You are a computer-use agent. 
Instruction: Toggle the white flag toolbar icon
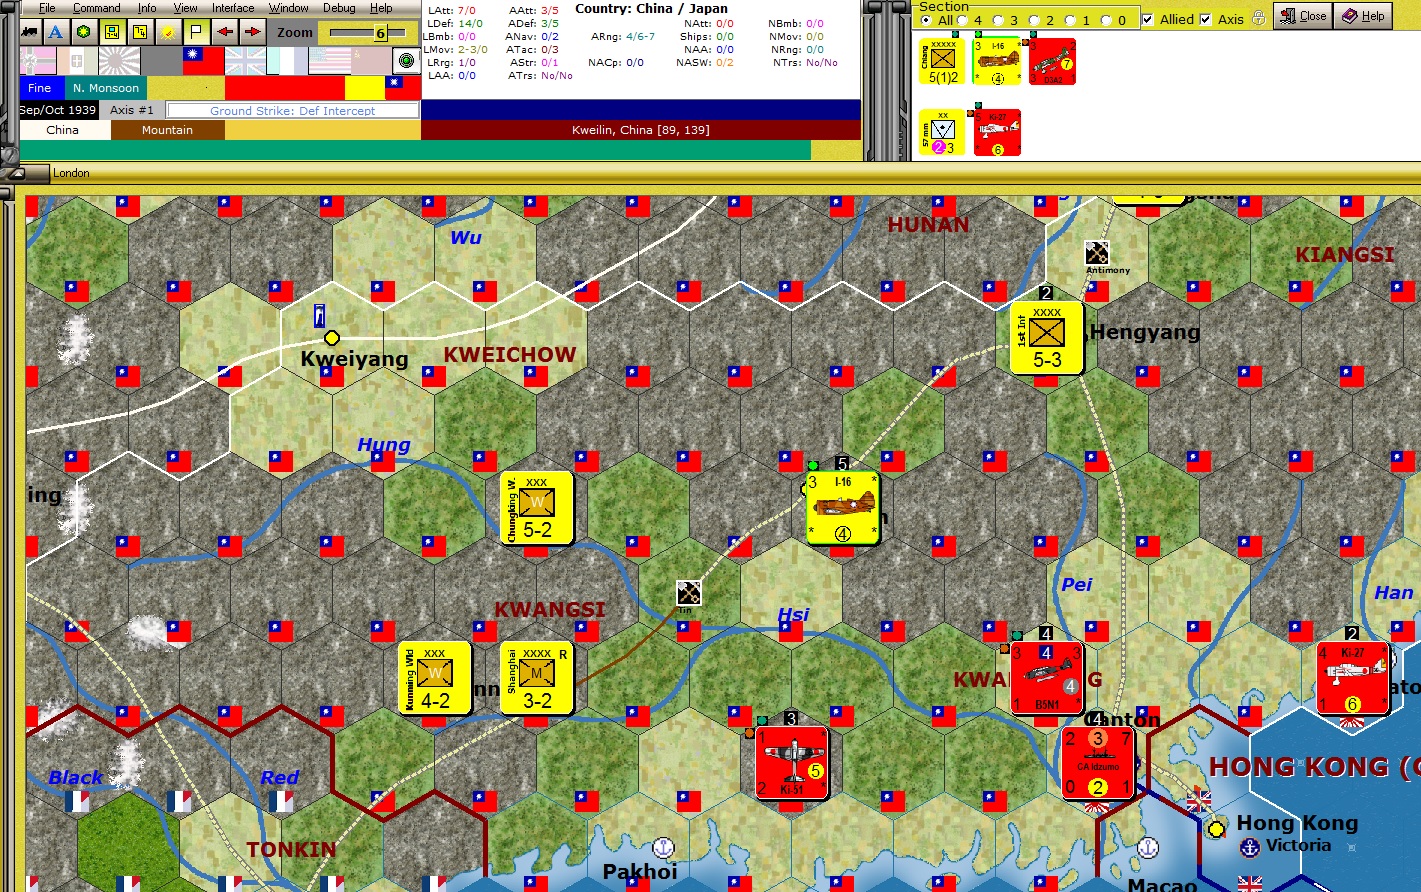click(x=196, y=32)
